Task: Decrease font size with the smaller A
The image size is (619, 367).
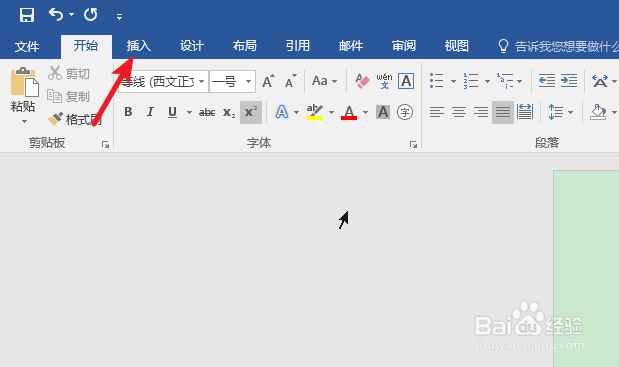Action: click(x=291, y=81)
